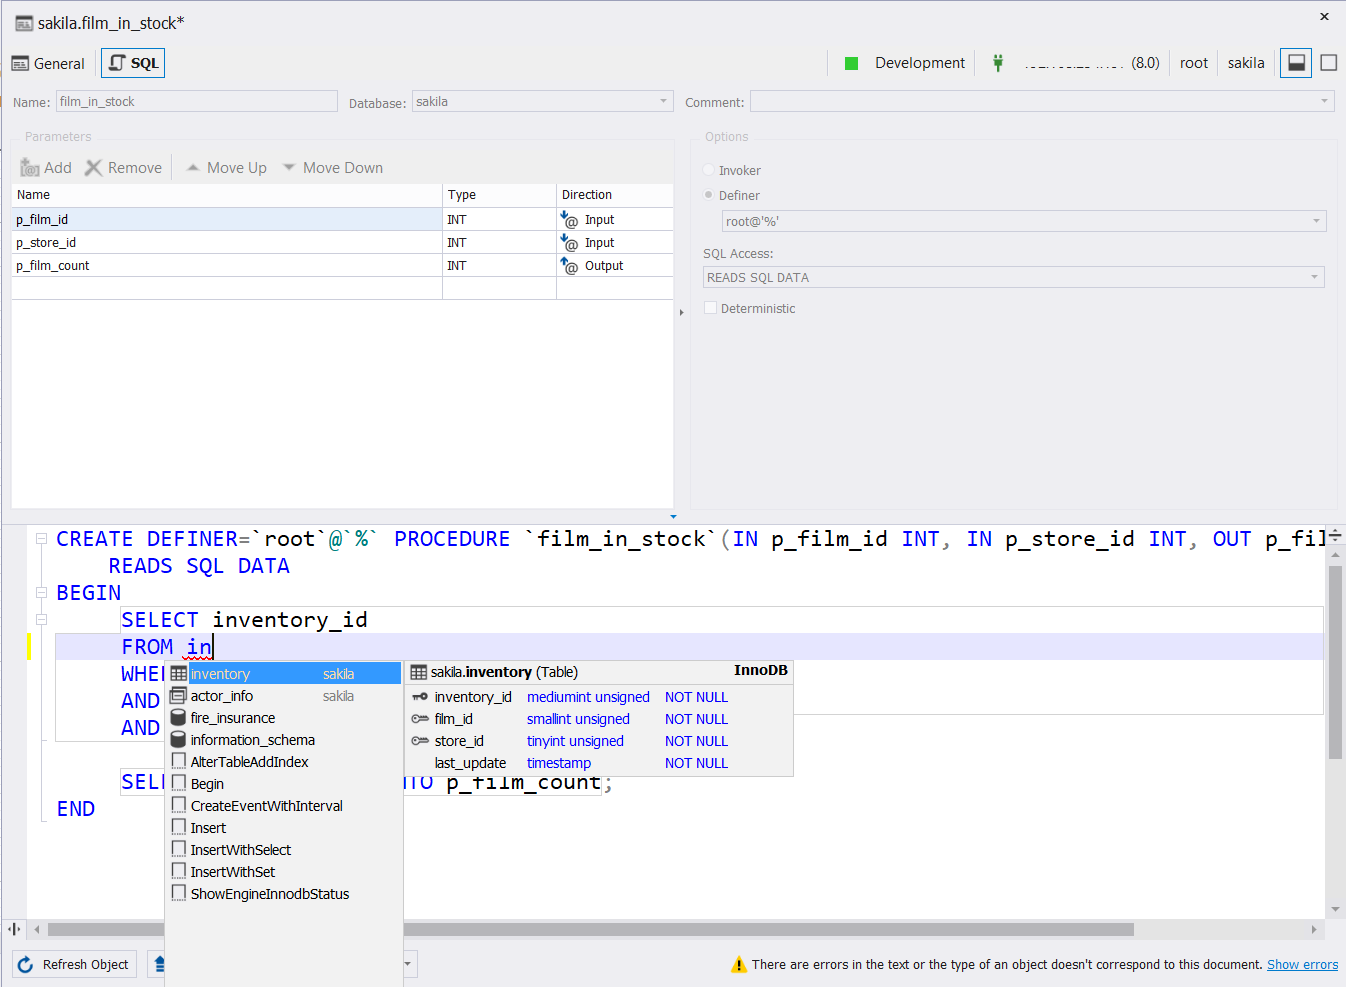Click the sakila.inventory table header icon

click(x=419, y=672)
